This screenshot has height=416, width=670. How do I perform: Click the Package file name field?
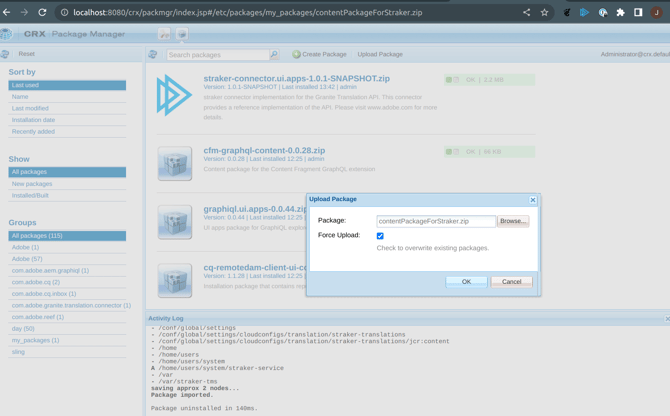436,221
